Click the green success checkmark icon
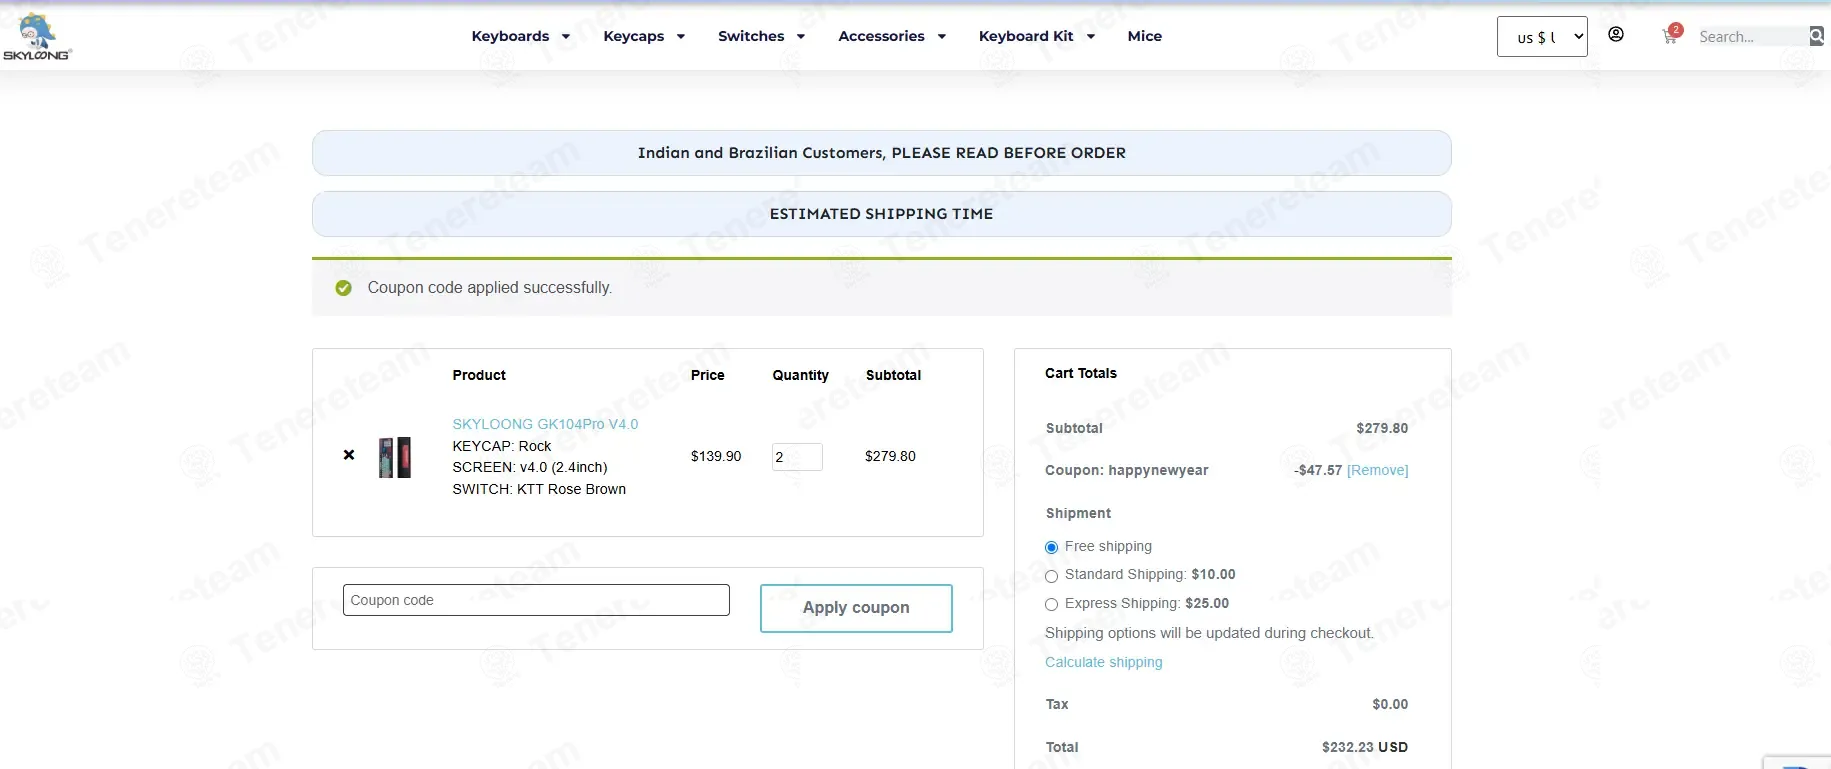Image resolution: width=1831 pixels, height=769 pixels. pos(343,288)
